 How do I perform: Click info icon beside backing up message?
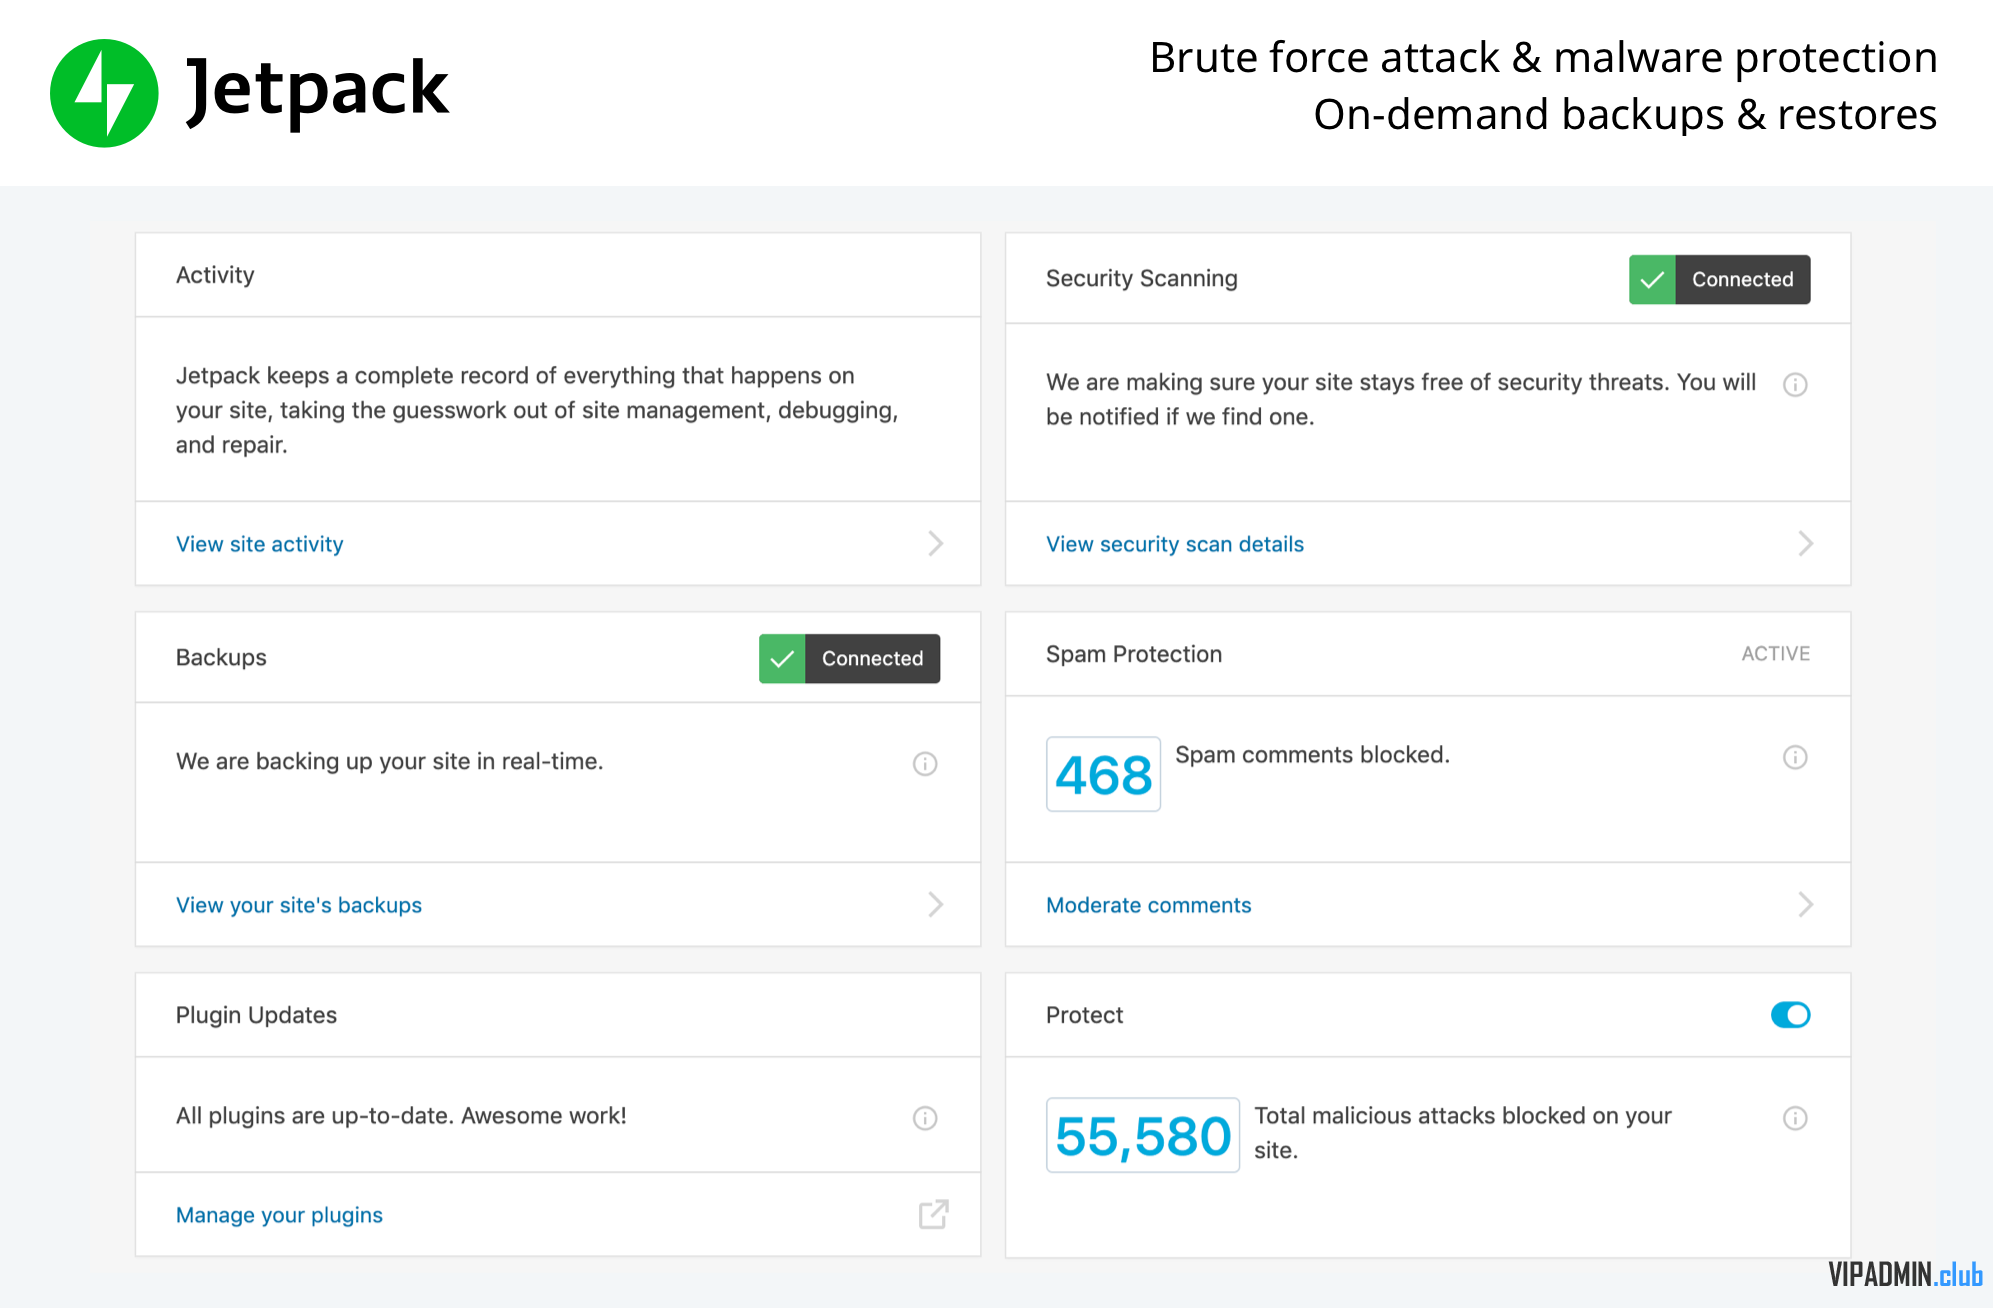tap(925, 764)
